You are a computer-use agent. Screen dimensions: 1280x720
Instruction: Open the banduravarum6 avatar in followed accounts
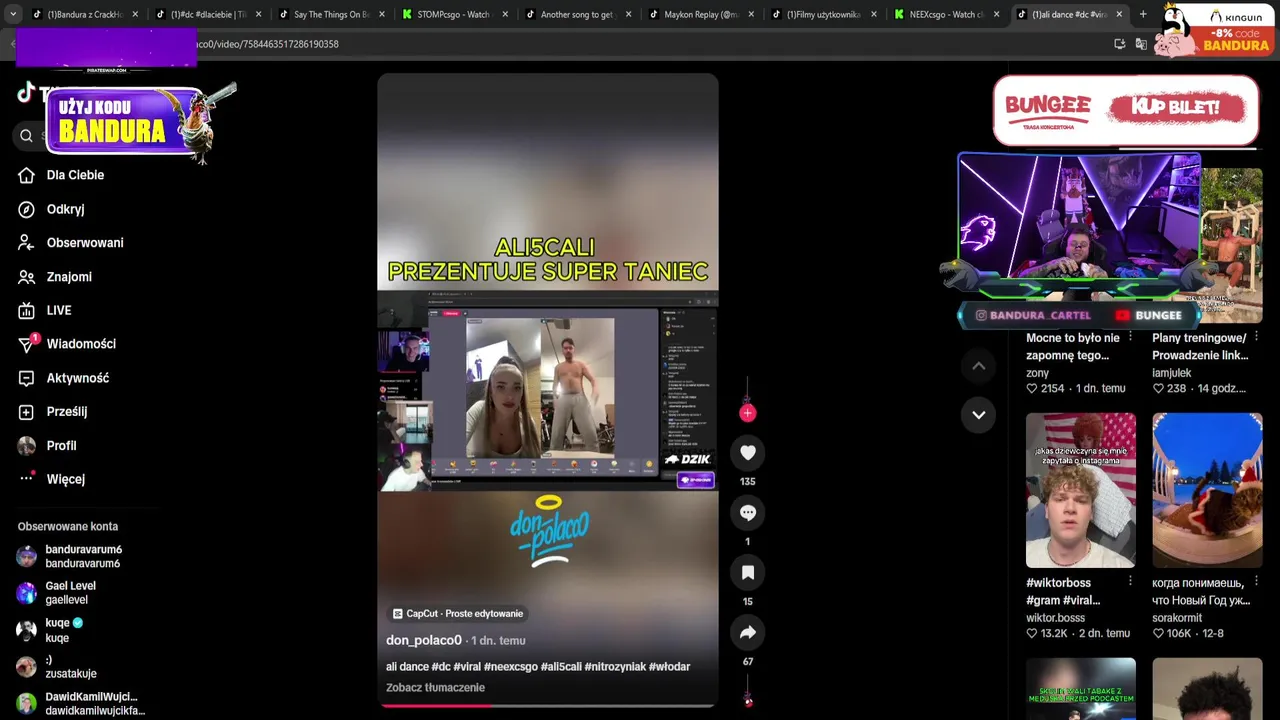27,556
